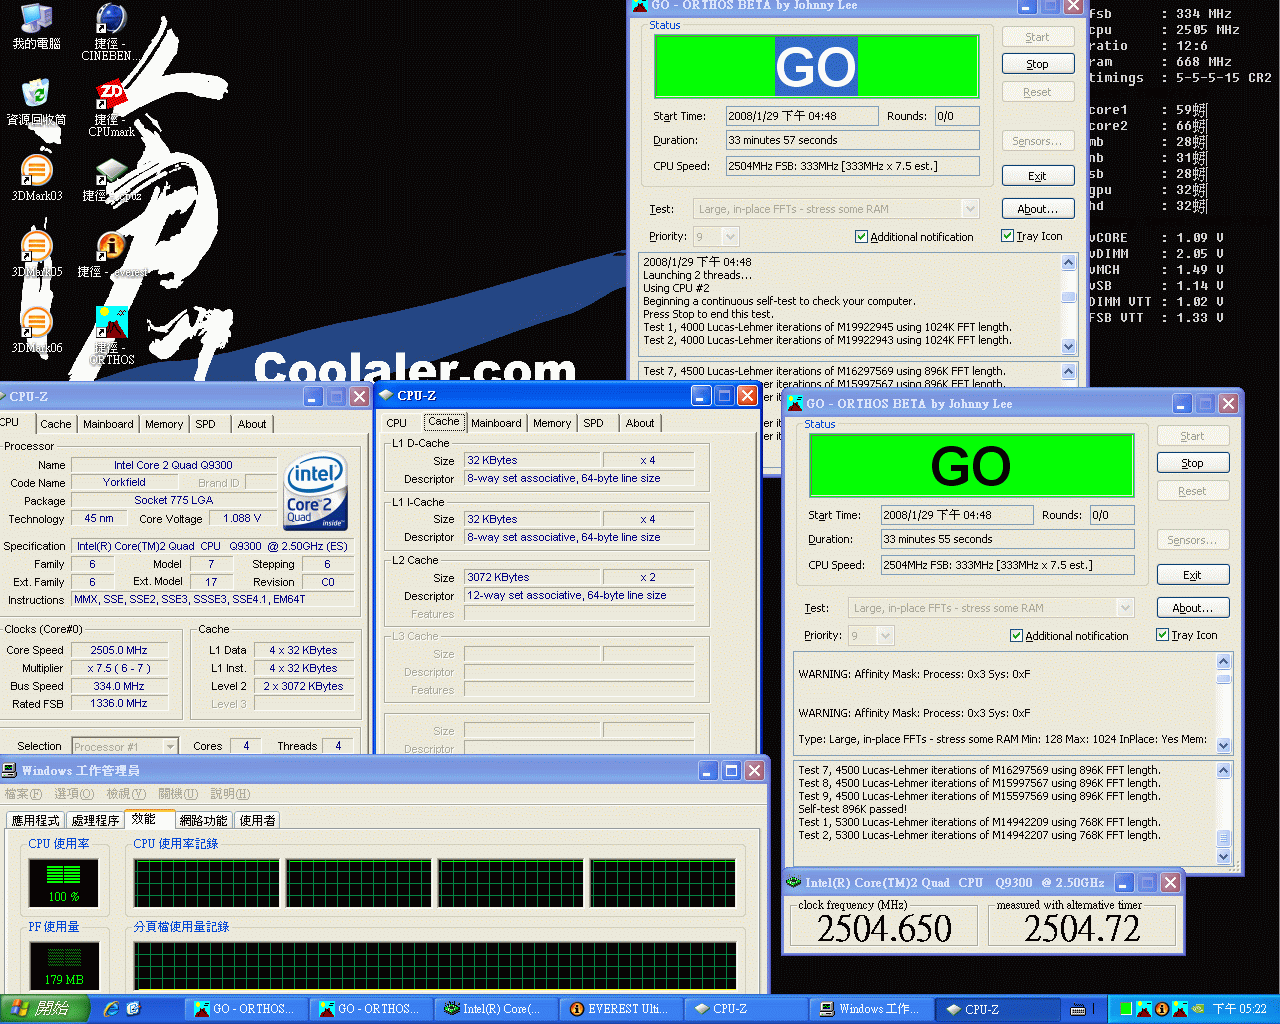The image size is (1280, 1024).
Task: Click the quick launch icon beside Internet Explorer
Action: (133, 1009)
